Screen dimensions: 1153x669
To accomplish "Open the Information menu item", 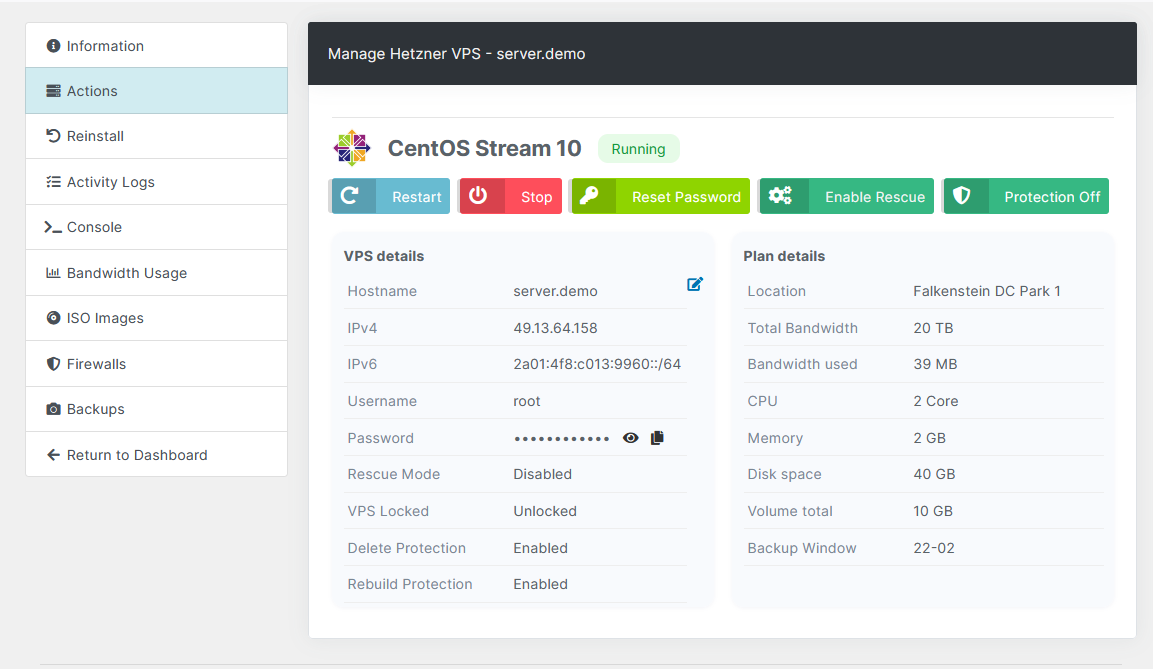I will point(157,46).
